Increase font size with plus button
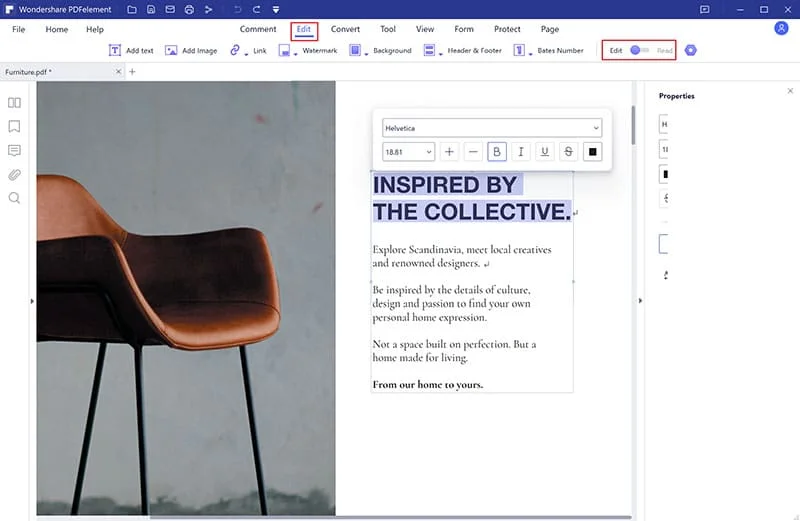800x521 pixels. point(449,152)
